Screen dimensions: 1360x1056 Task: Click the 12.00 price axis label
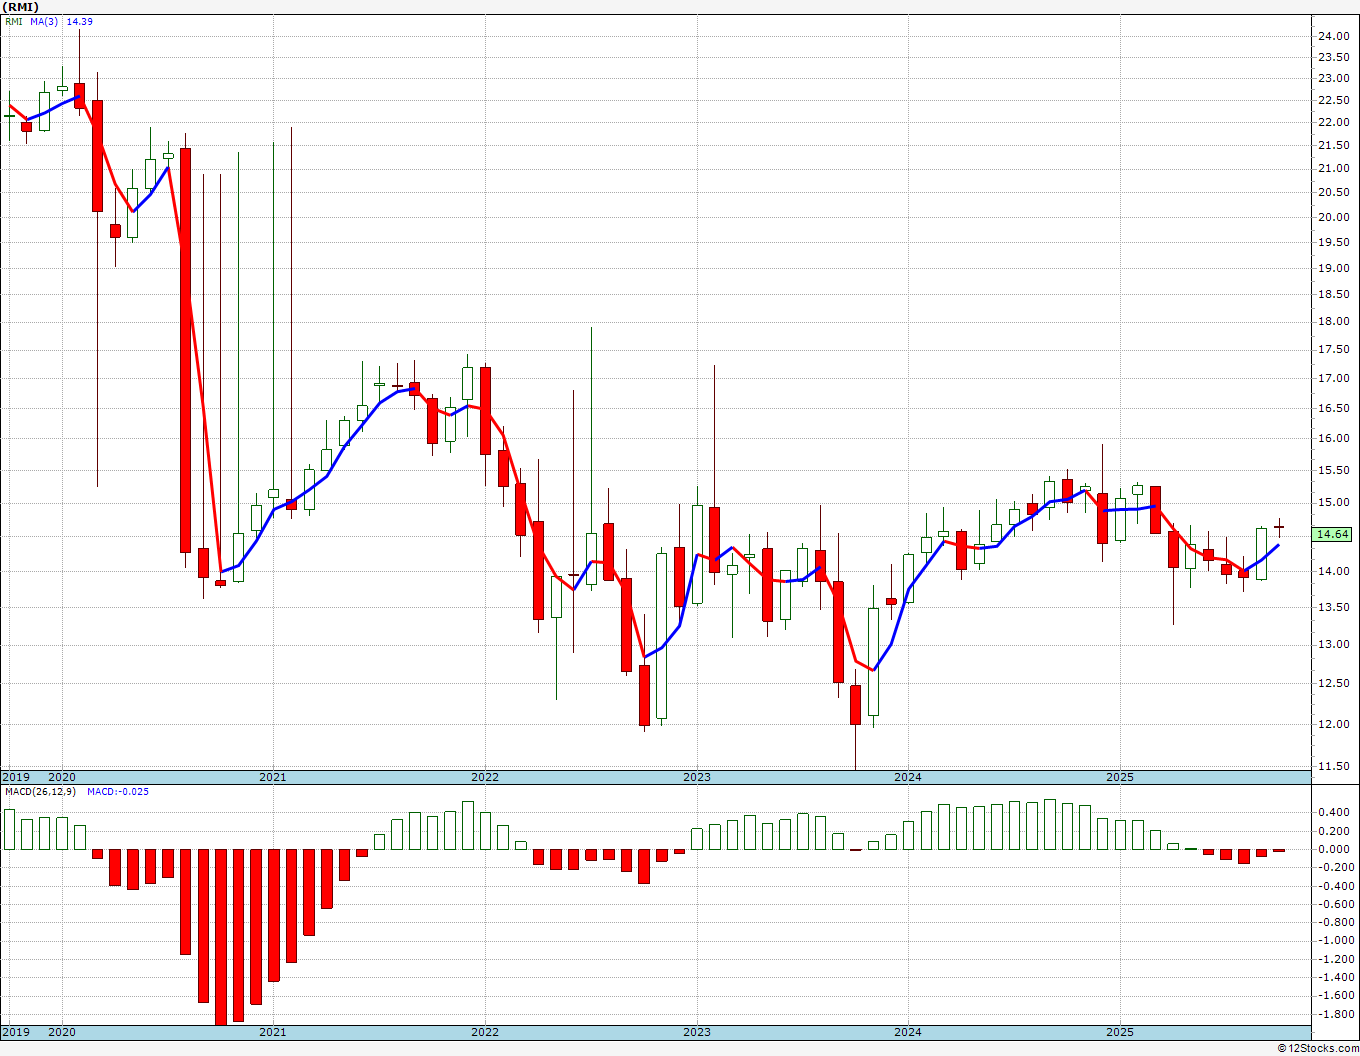coord(1333,724)
